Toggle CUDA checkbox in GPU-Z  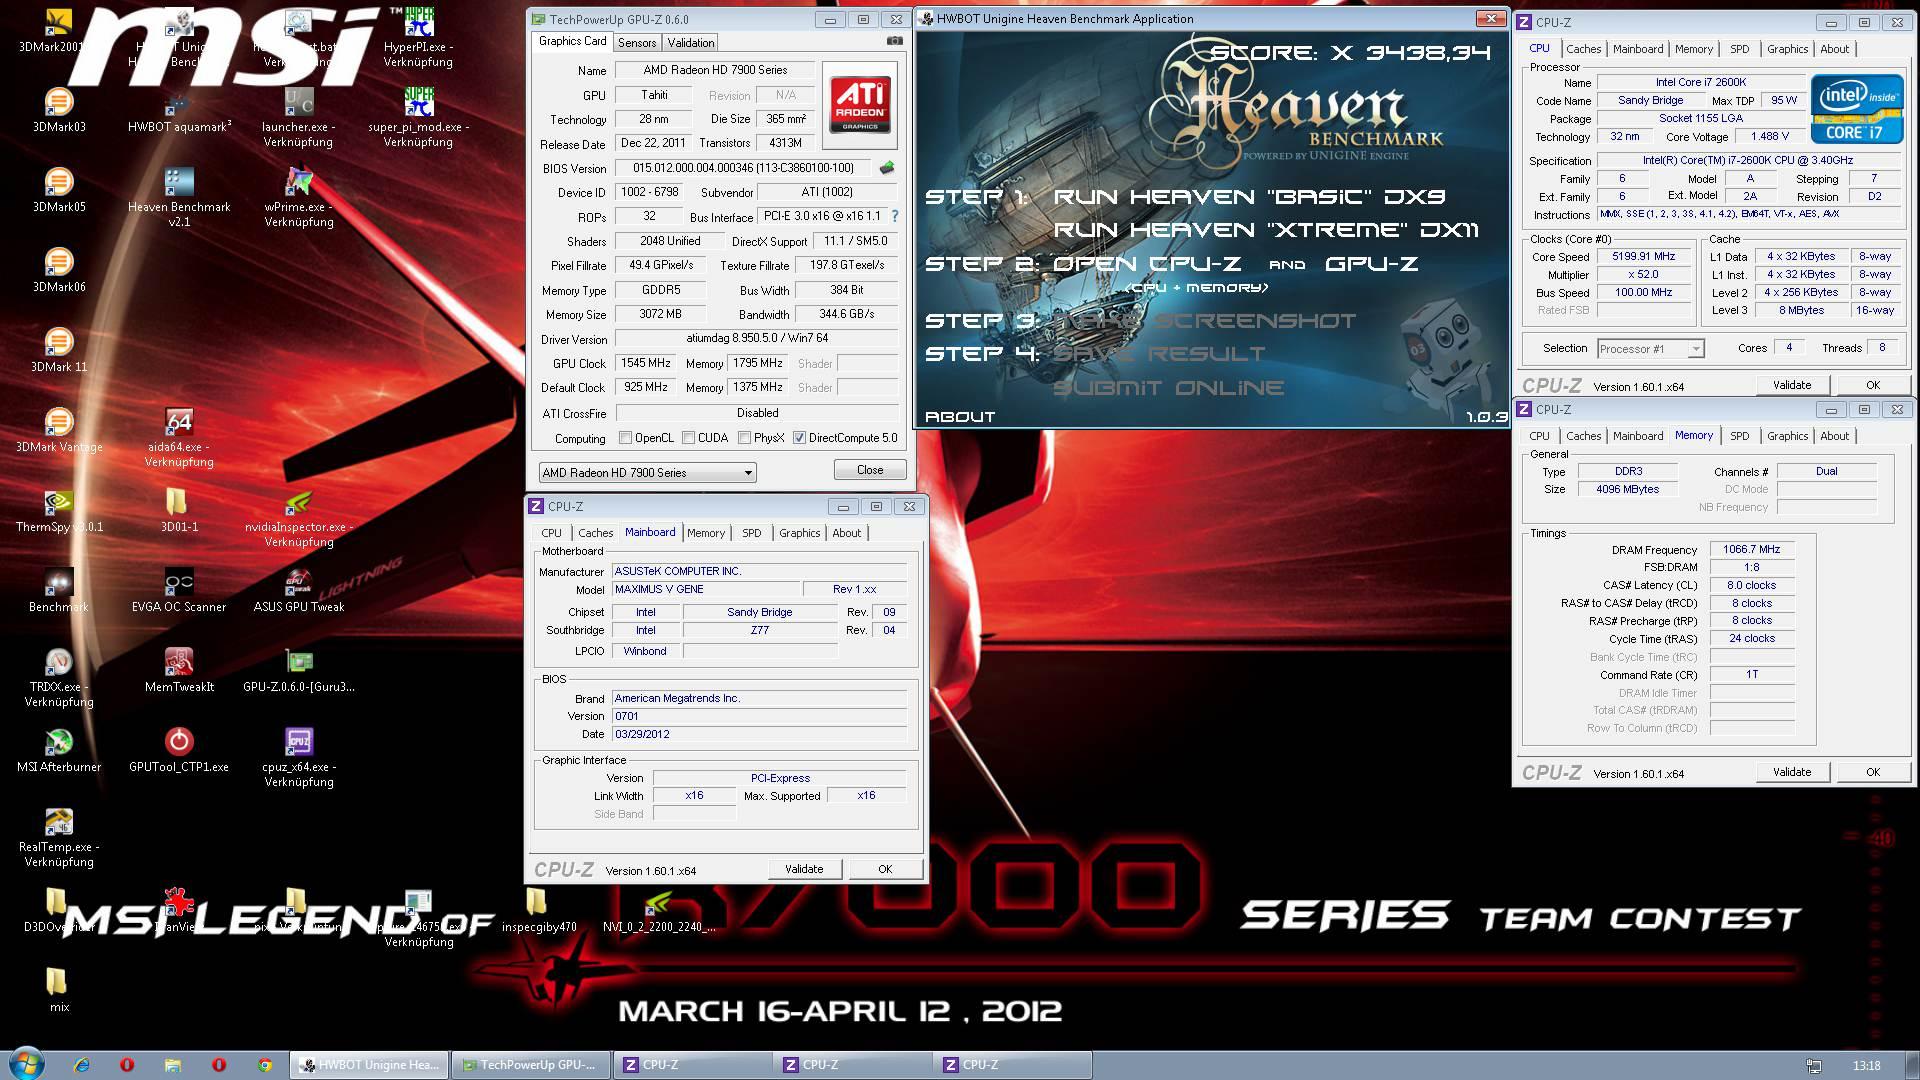688,438
